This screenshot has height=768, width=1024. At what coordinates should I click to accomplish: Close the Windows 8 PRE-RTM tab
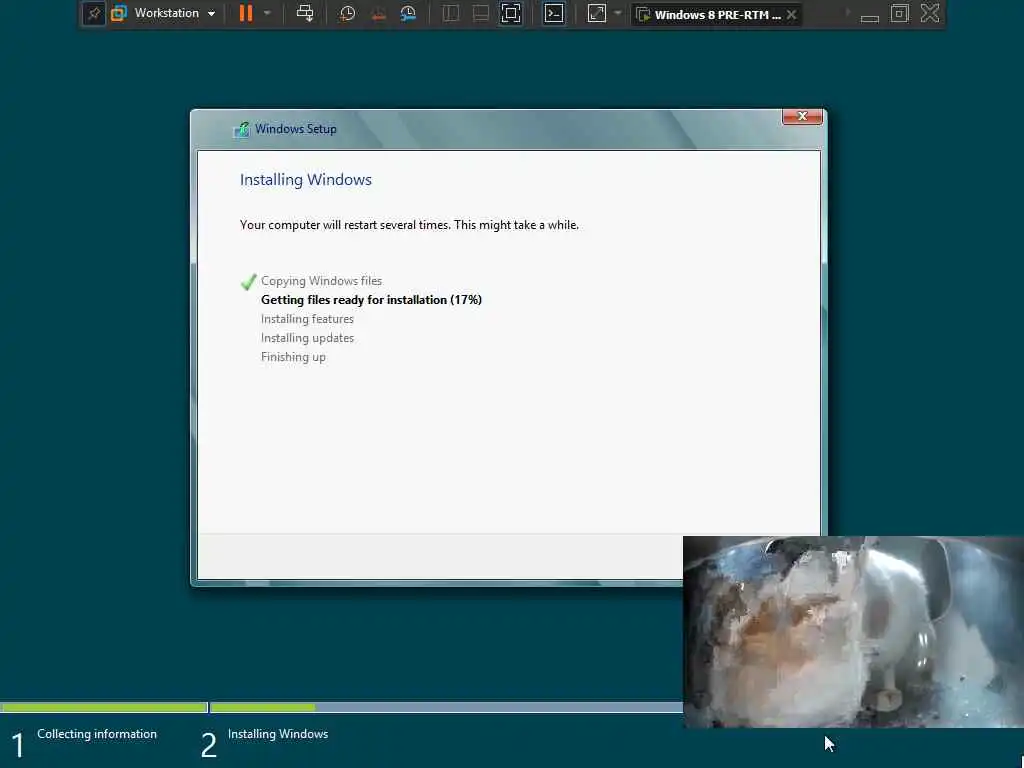pos(792,14)
